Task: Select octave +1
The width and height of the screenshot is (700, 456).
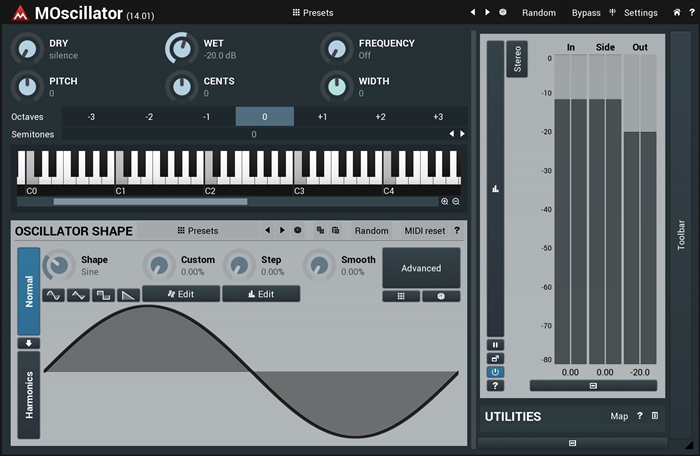Action: [x=322, y=117]
